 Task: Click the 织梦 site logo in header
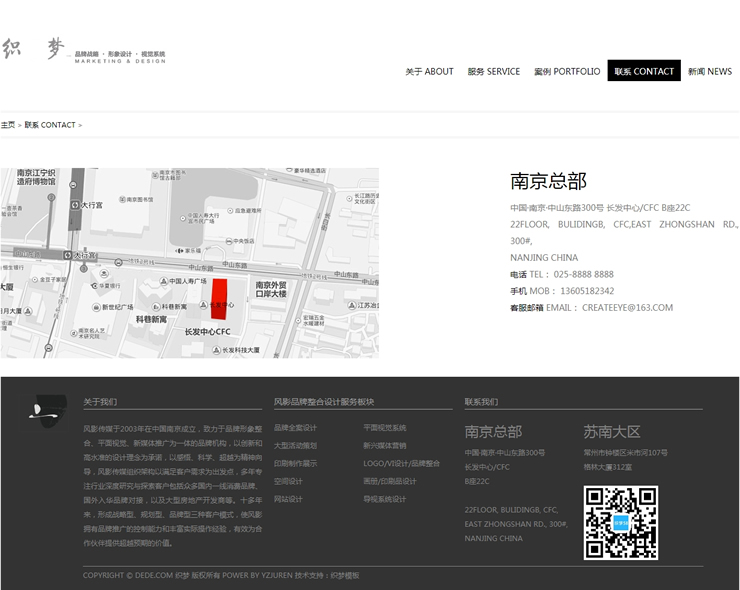click(x=84, y=51)
